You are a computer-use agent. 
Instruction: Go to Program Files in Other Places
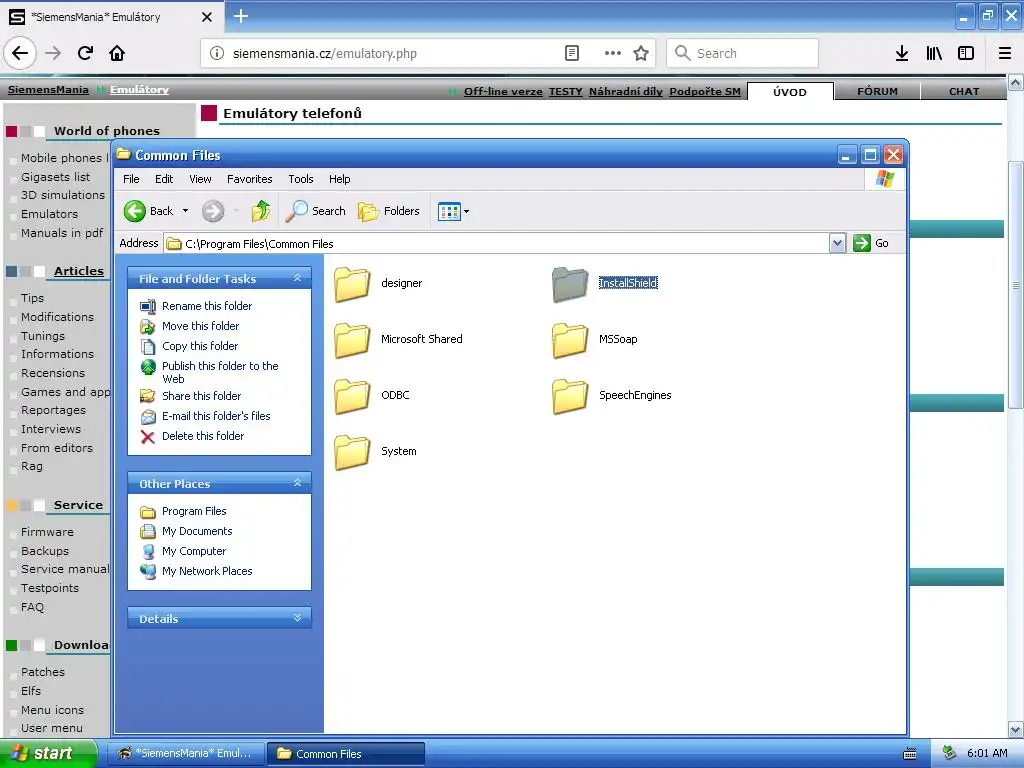(194, 511)
